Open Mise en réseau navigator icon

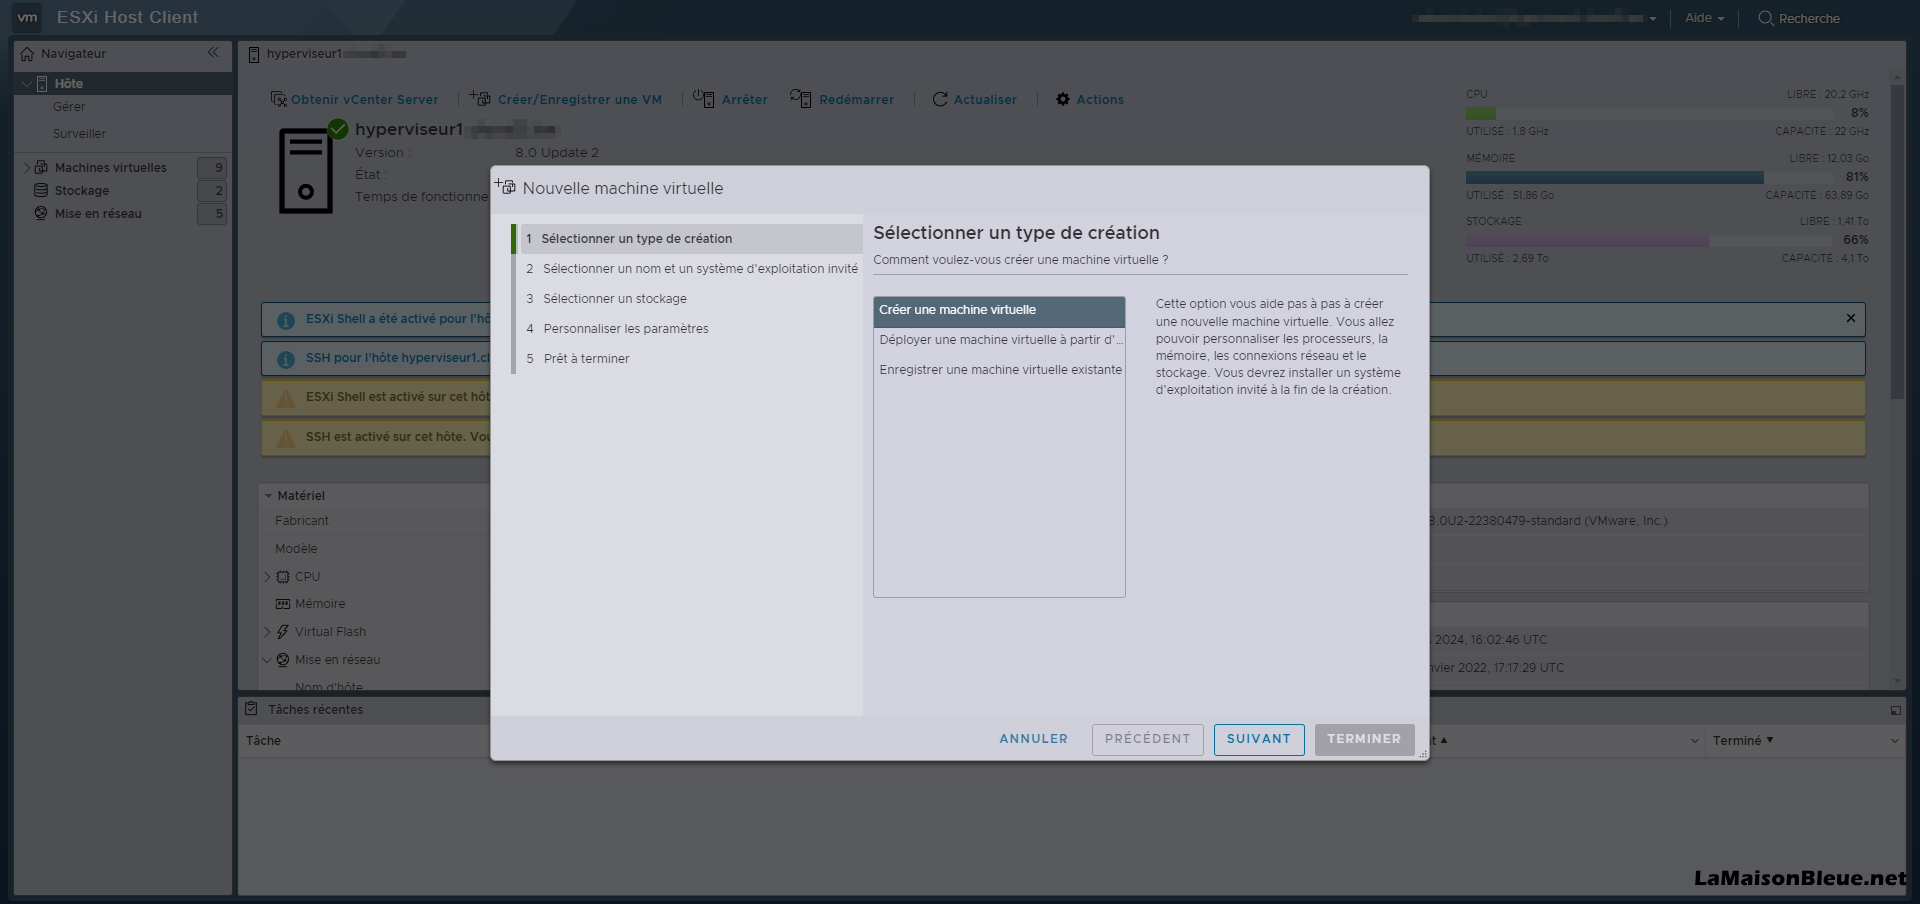[x=41, y=213]
